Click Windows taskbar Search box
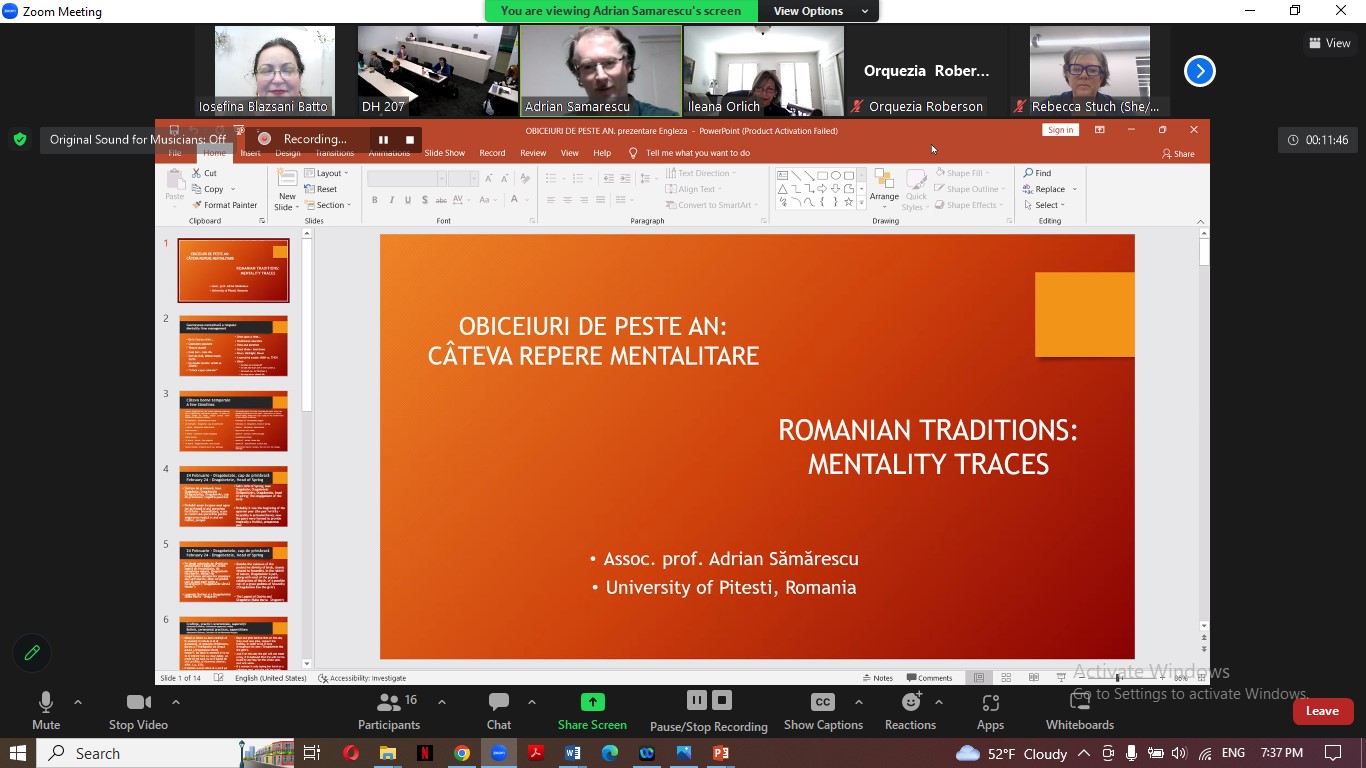 167,753
